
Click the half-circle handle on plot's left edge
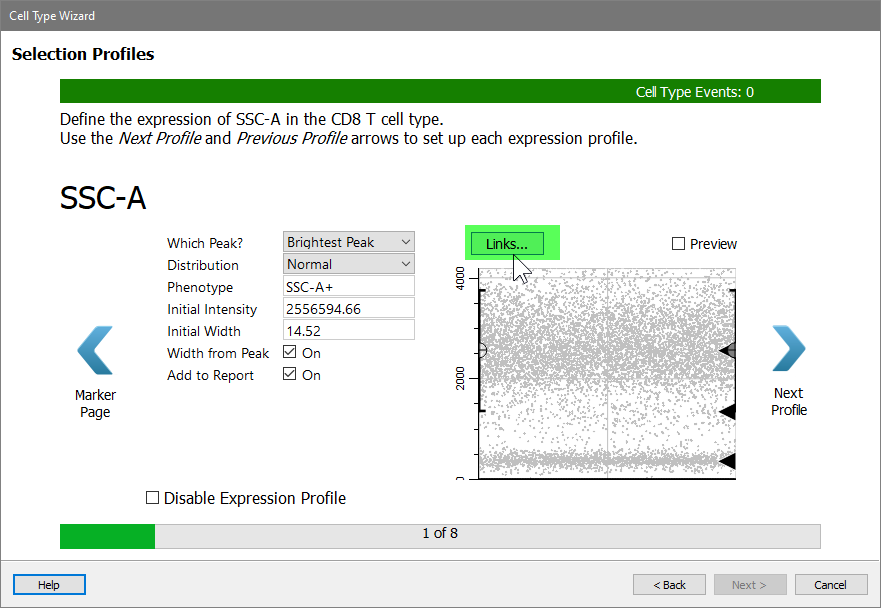point(481,350)
